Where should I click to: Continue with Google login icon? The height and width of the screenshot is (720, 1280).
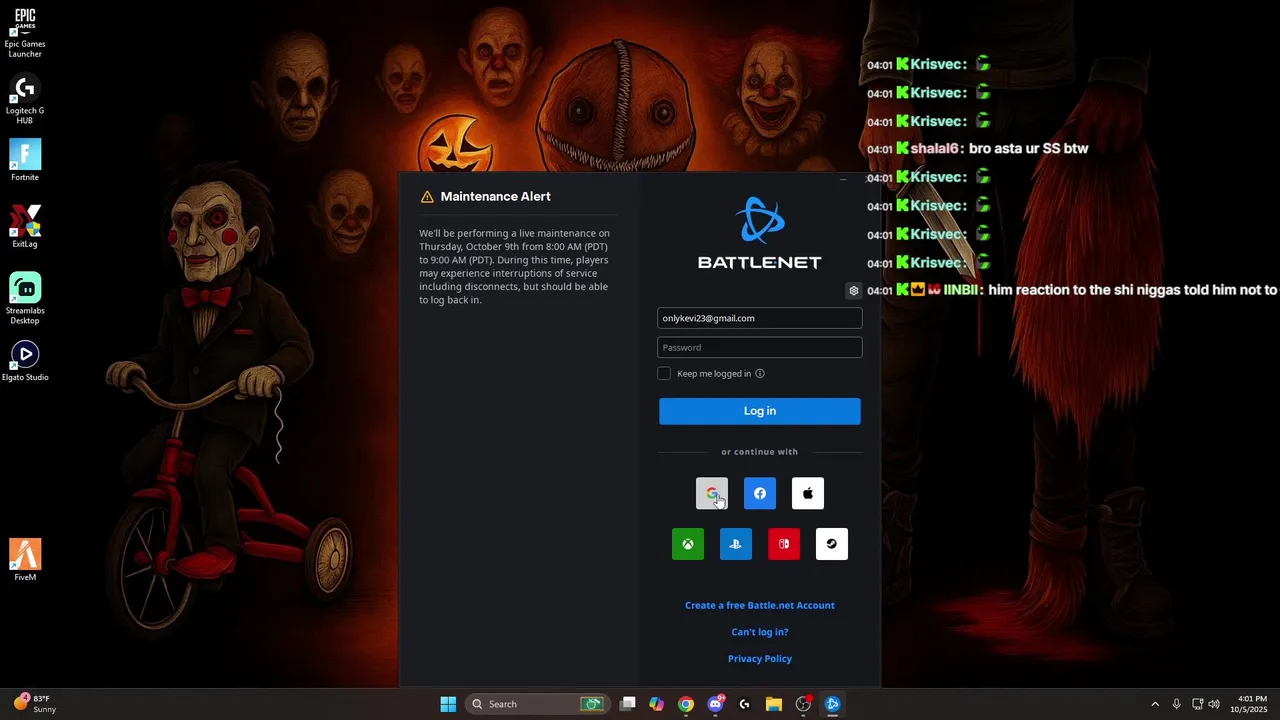pos(712,493)
